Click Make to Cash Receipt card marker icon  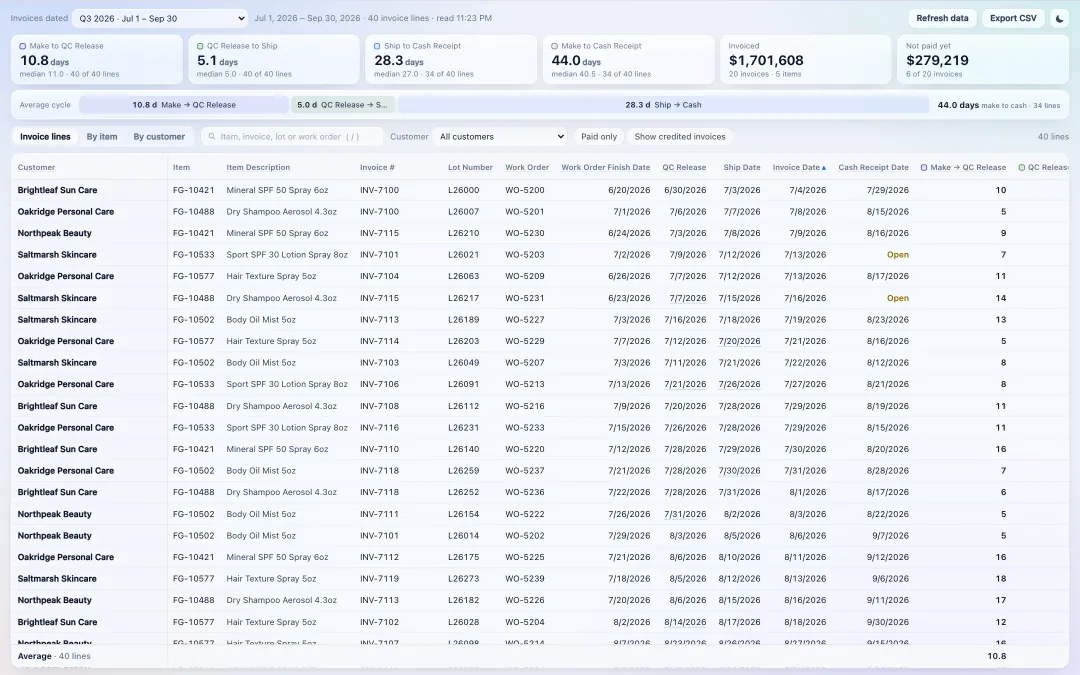[x=554, y=46]
